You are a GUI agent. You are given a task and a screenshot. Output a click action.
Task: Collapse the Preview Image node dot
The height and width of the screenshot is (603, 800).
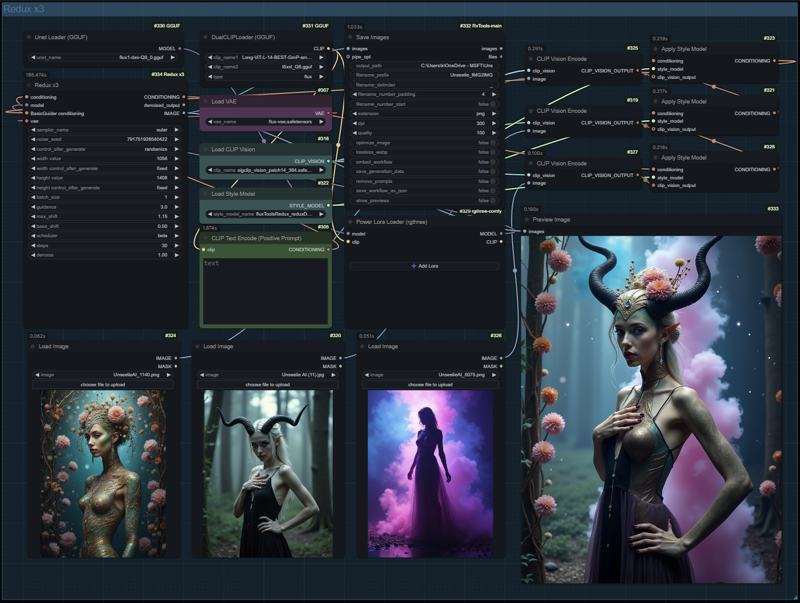527,220
